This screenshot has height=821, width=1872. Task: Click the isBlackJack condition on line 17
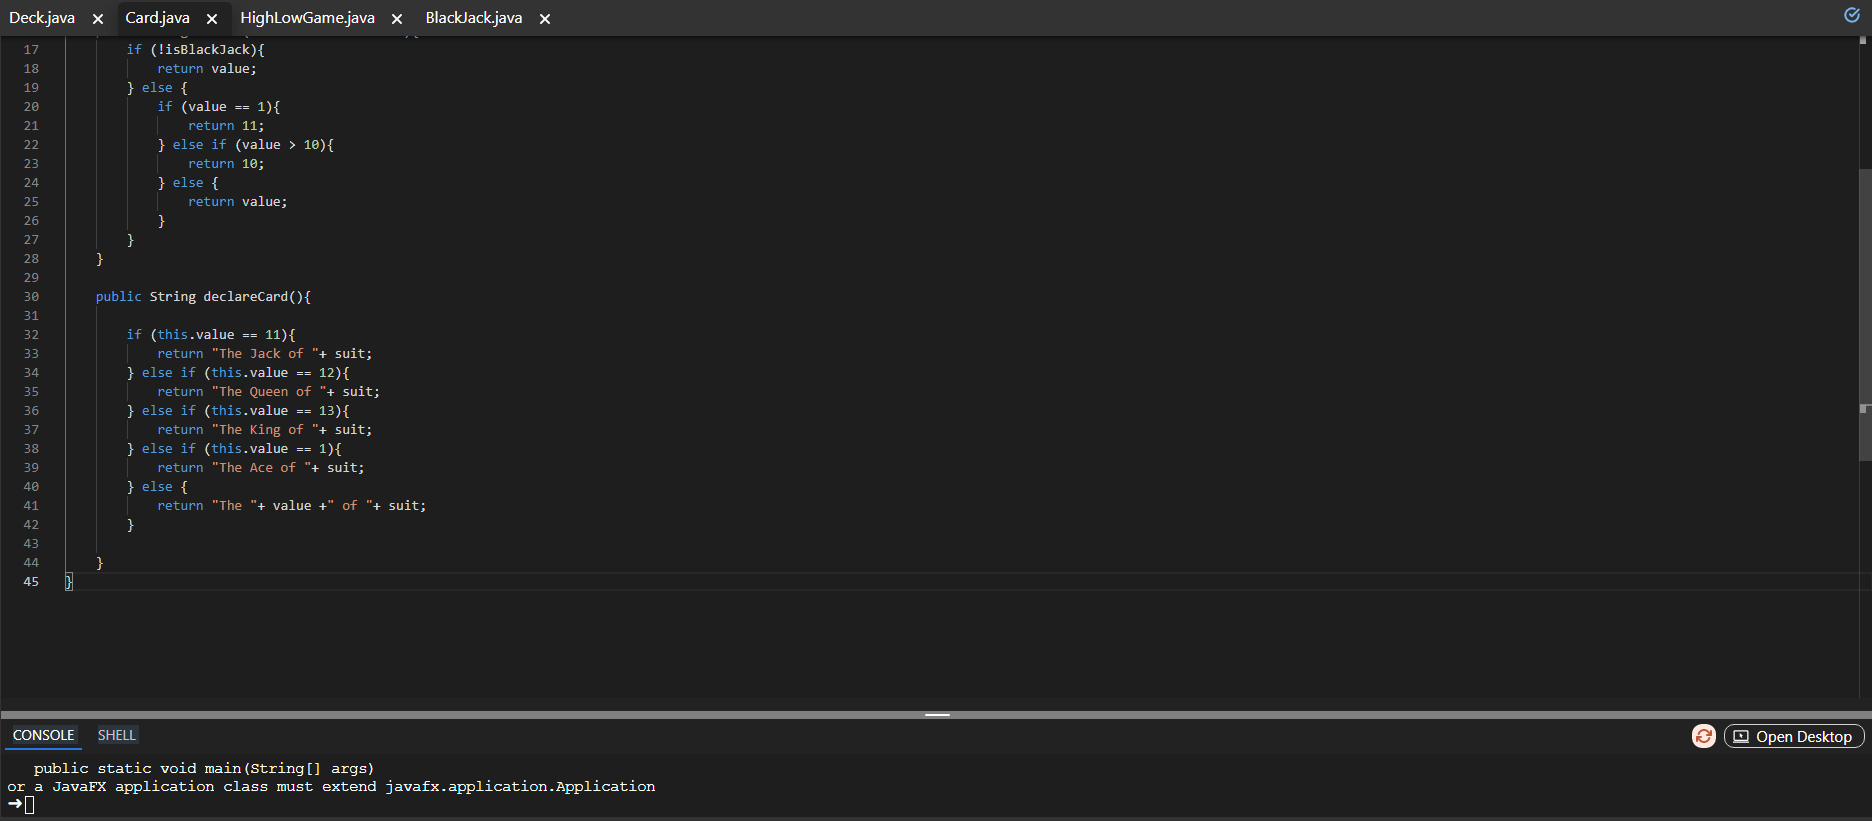(x=203, y=50)
